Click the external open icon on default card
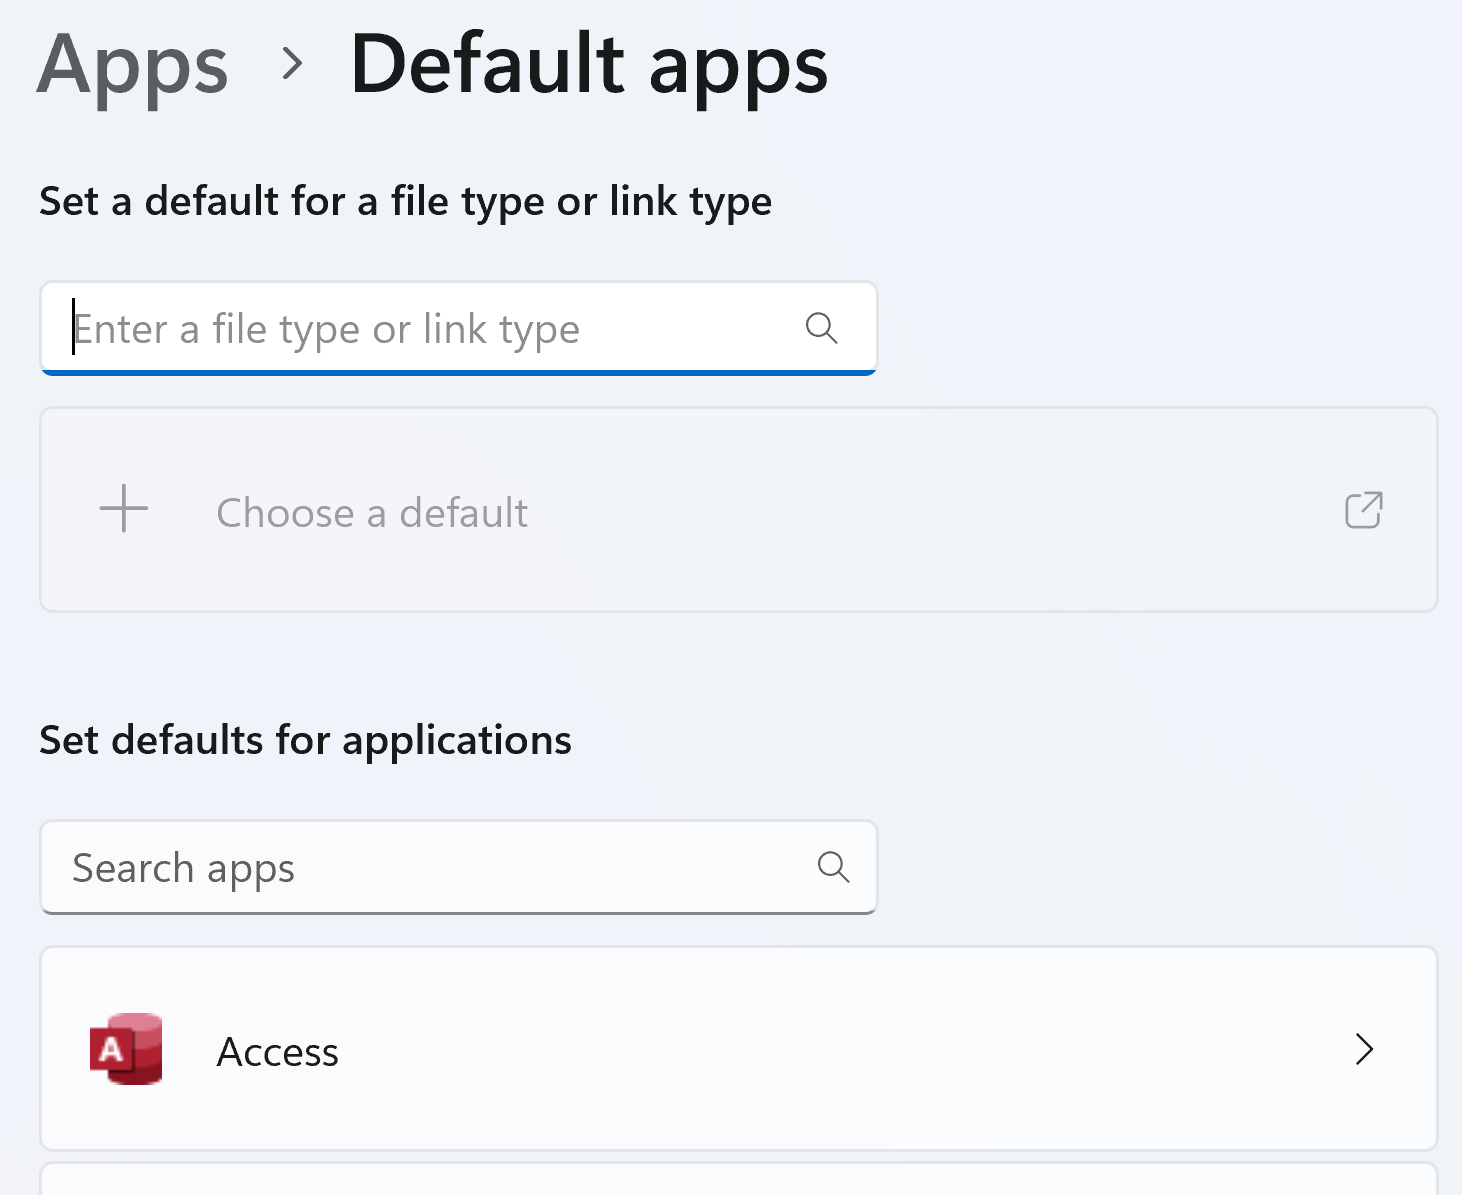The height and width of the screenshot is (1195, 1462). [x=1363, y=510]
